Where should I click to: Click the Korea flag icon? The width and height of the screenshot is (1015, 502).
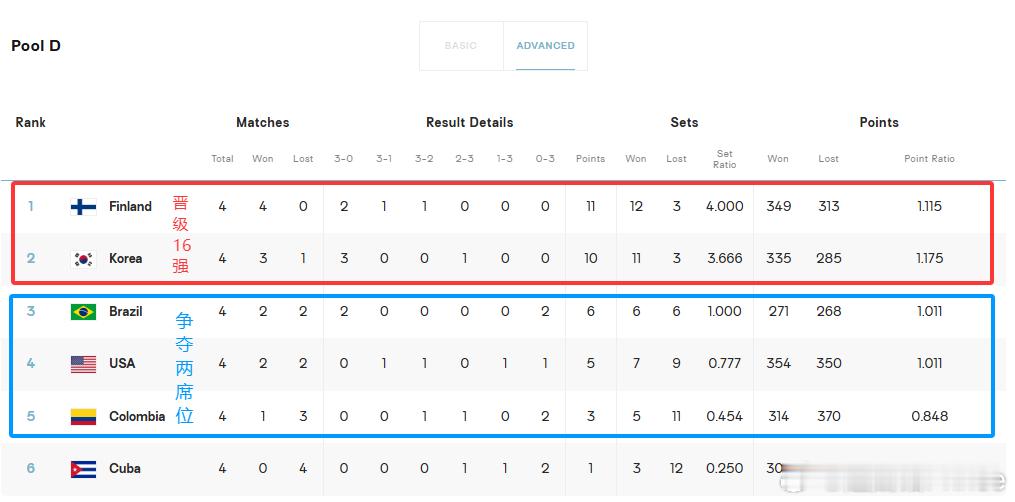click(x=84, y=259)
